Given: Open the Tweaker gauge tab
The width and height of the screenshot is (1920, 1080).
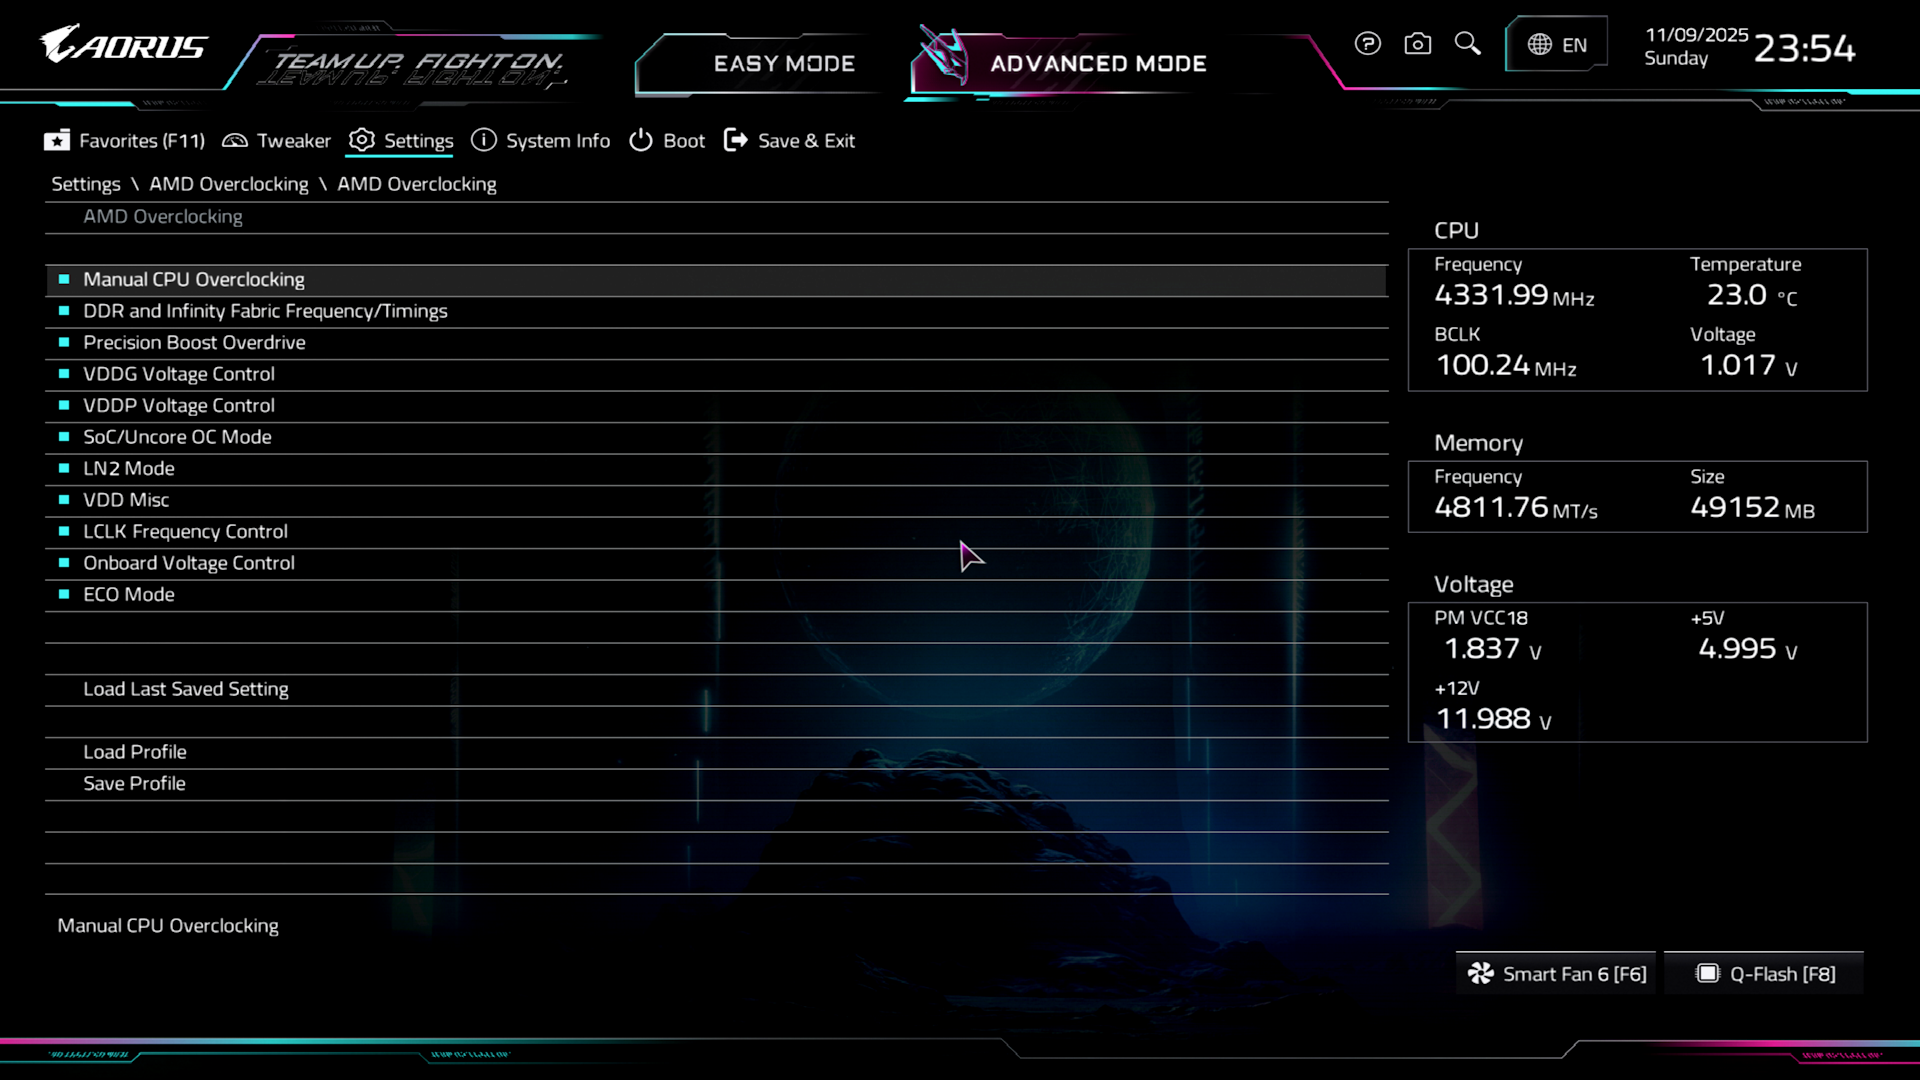Looking at the screenshot, I should pyautogui.click(x=276, y=141).
